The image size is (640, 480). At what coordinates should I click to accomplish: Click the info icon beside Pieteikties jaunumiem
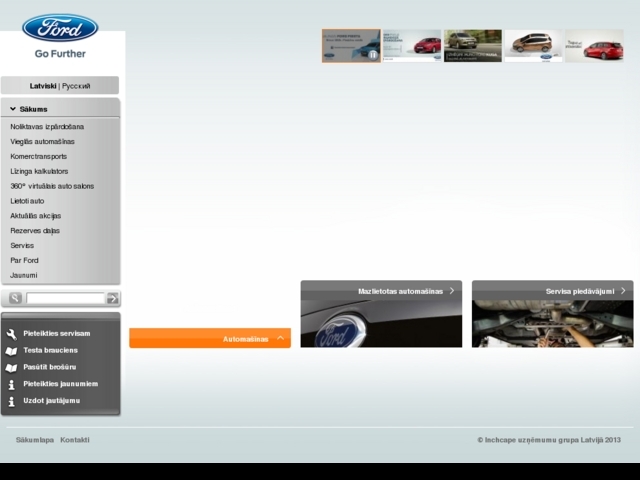tap(11, 384)
